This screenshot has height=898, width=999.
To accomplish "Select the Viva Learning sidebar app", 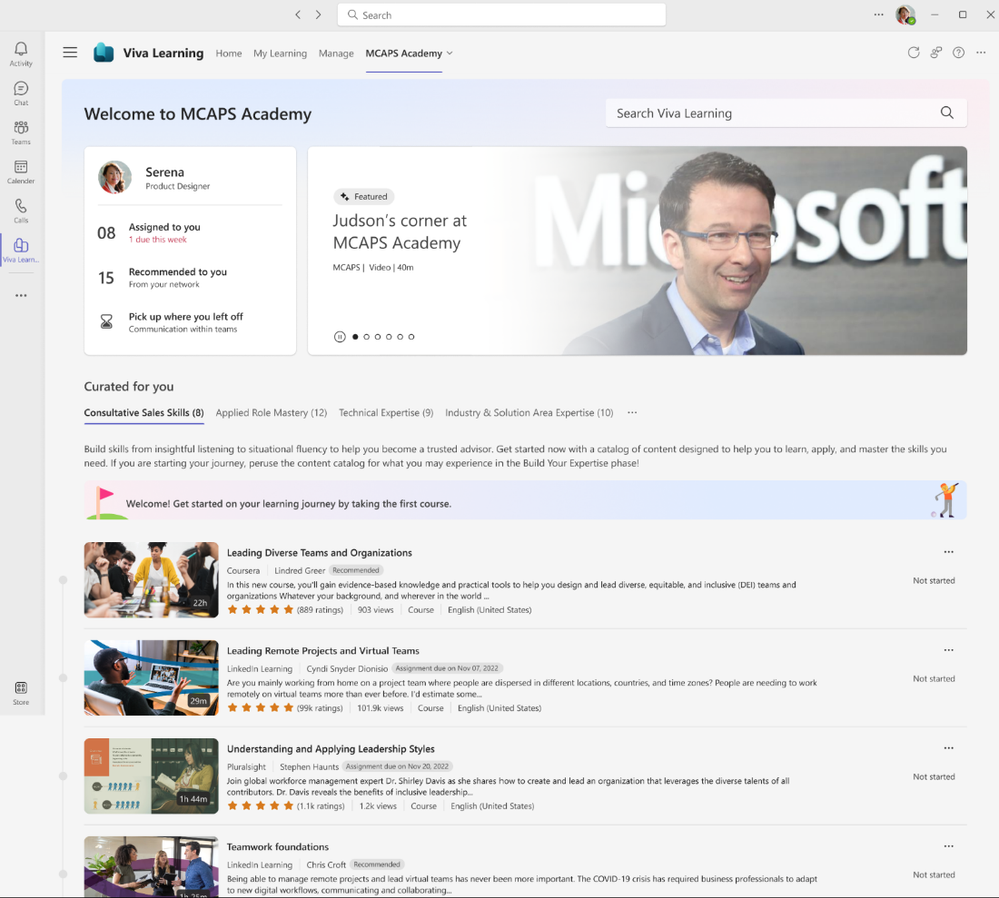I will click(x=21, y=250).
